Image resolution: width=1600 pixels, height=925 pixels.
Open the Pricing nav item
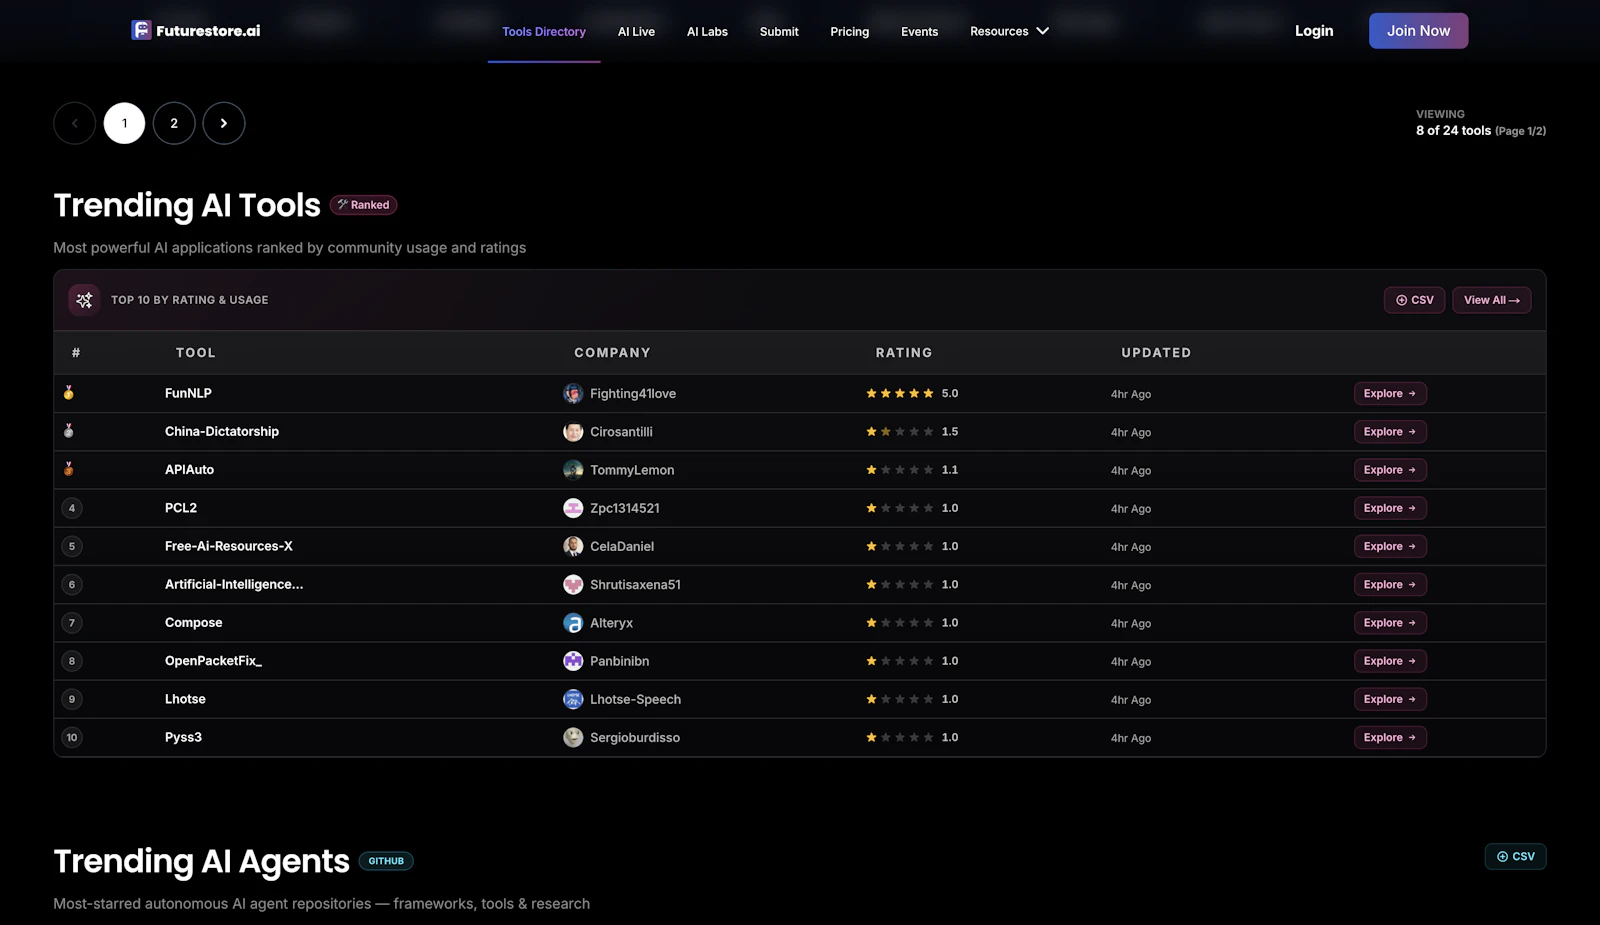pyautogui.click(x=850, y=31)
